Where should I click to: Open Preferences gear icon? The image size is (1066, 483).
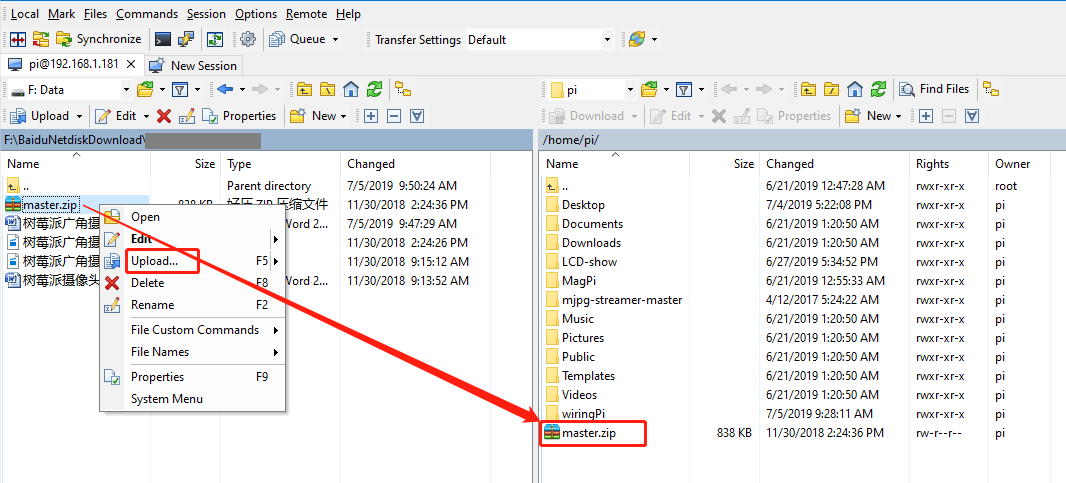[248, 39]
